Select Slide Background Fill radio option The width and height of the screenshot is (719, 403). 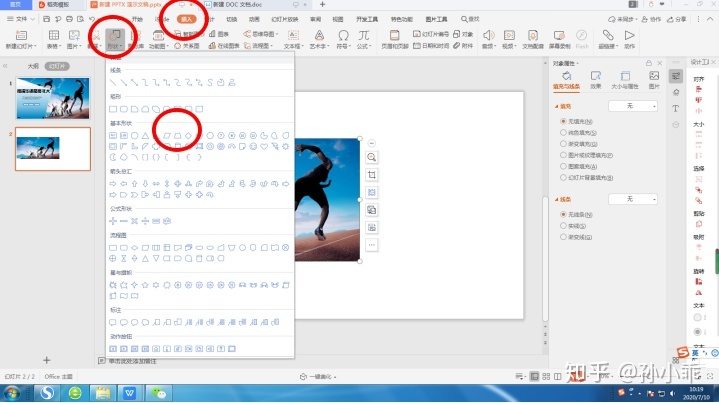[x=563, y=177]
